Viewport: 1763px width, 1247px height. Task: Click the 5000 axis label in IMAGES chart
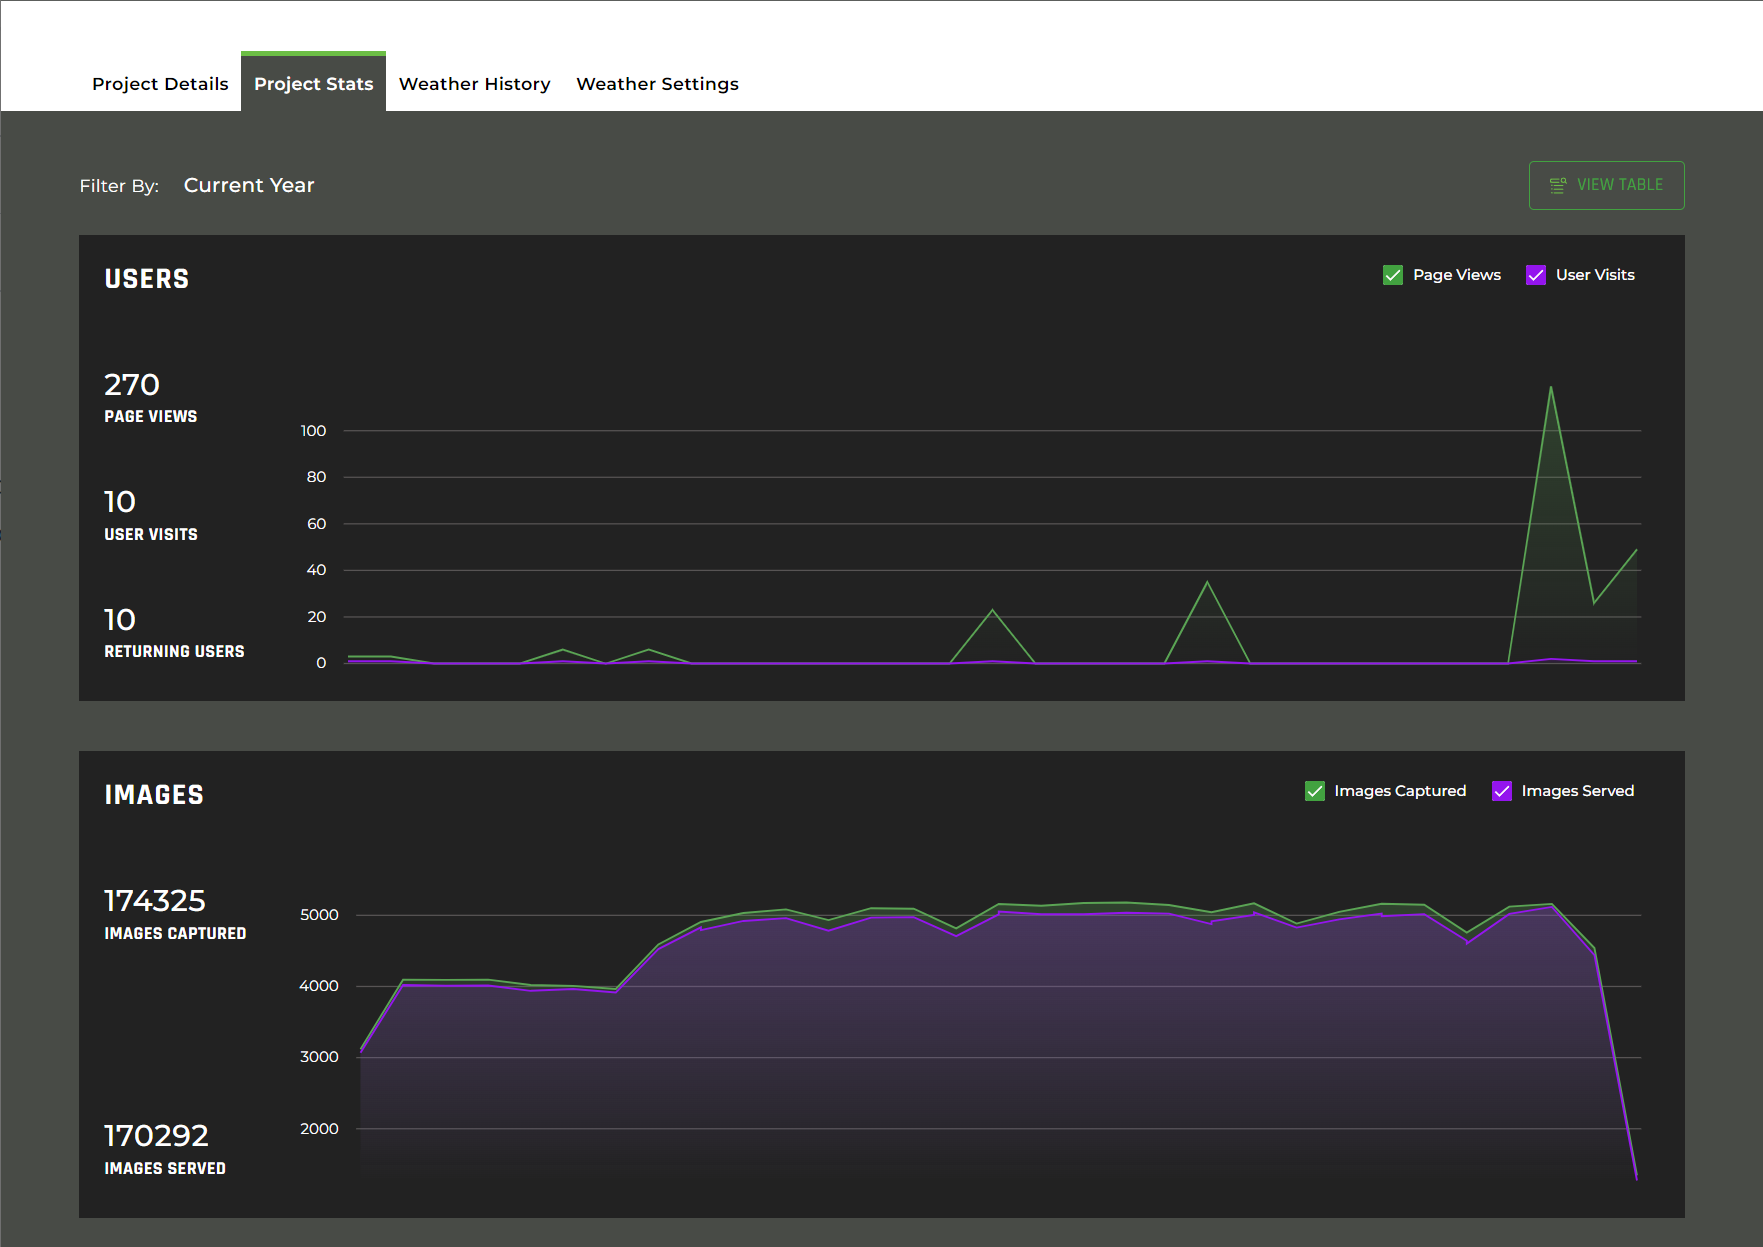click(x=319, y=915)
